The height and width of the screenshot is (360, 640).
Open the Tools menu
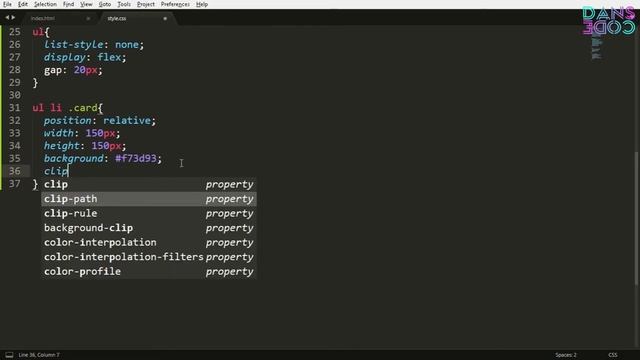coord(124,4)
